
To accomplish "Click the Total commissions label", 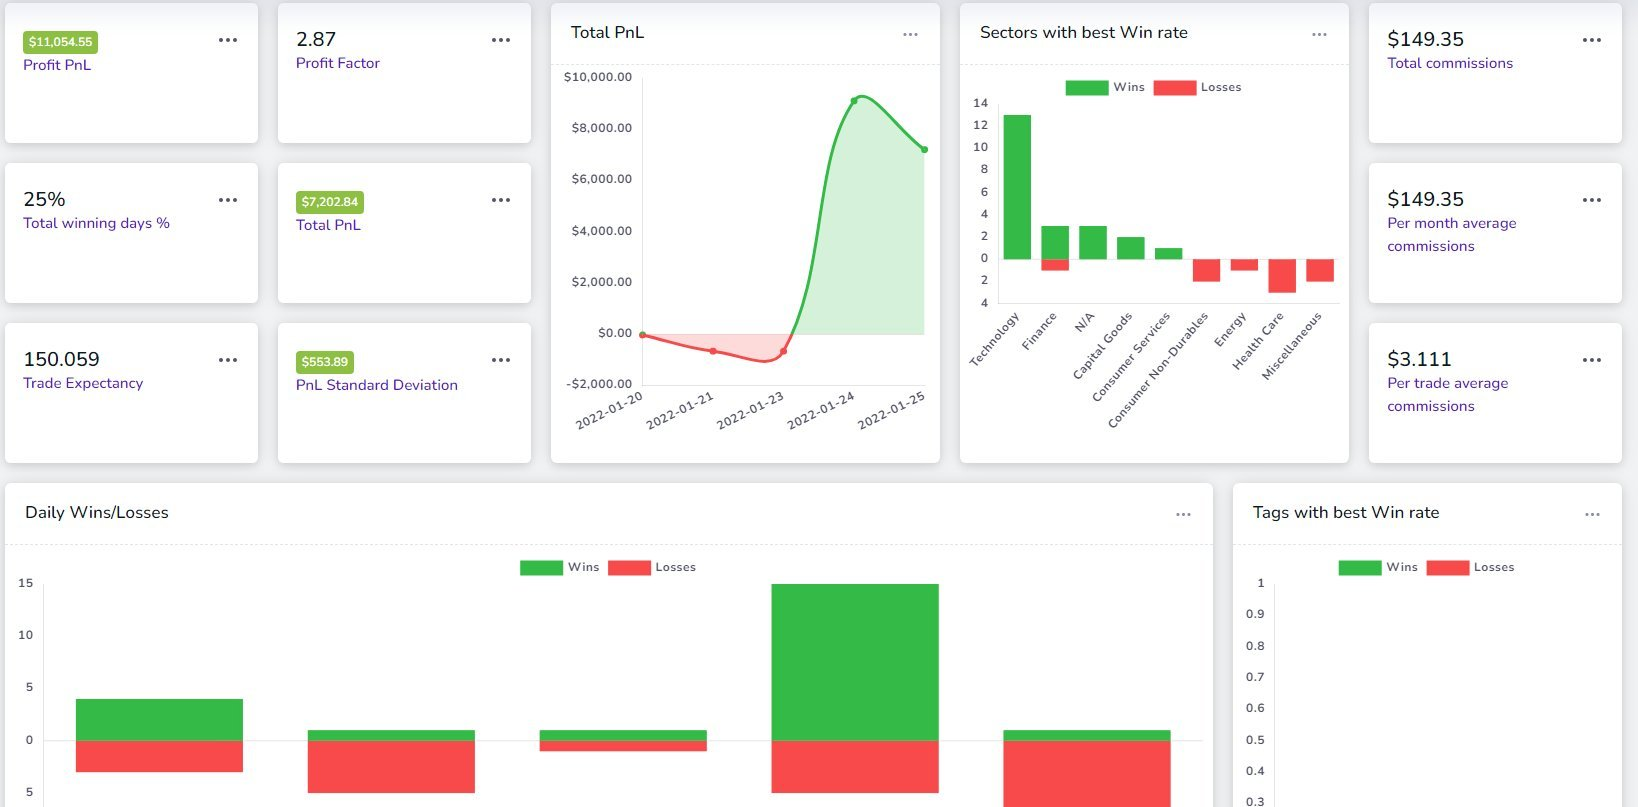I will coord(1450,63).
